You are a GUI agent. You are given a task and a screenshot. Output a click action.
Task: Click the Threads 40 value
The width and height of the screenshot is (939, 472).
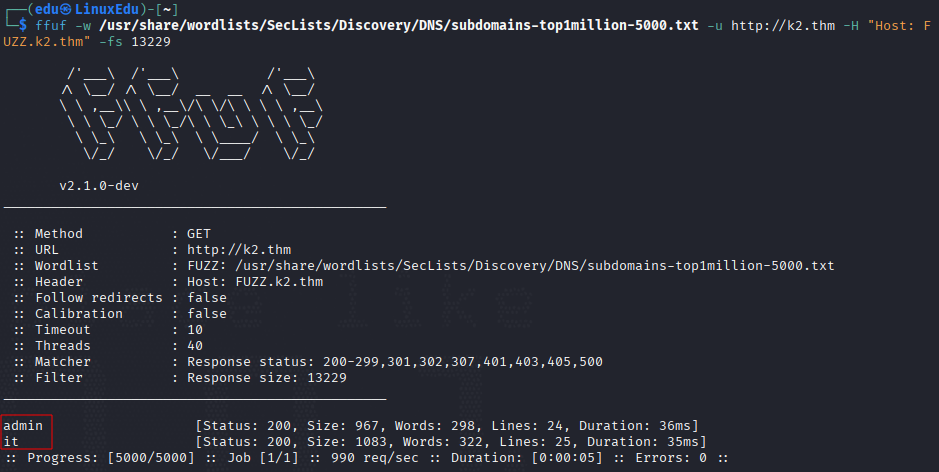click(195, 346)
